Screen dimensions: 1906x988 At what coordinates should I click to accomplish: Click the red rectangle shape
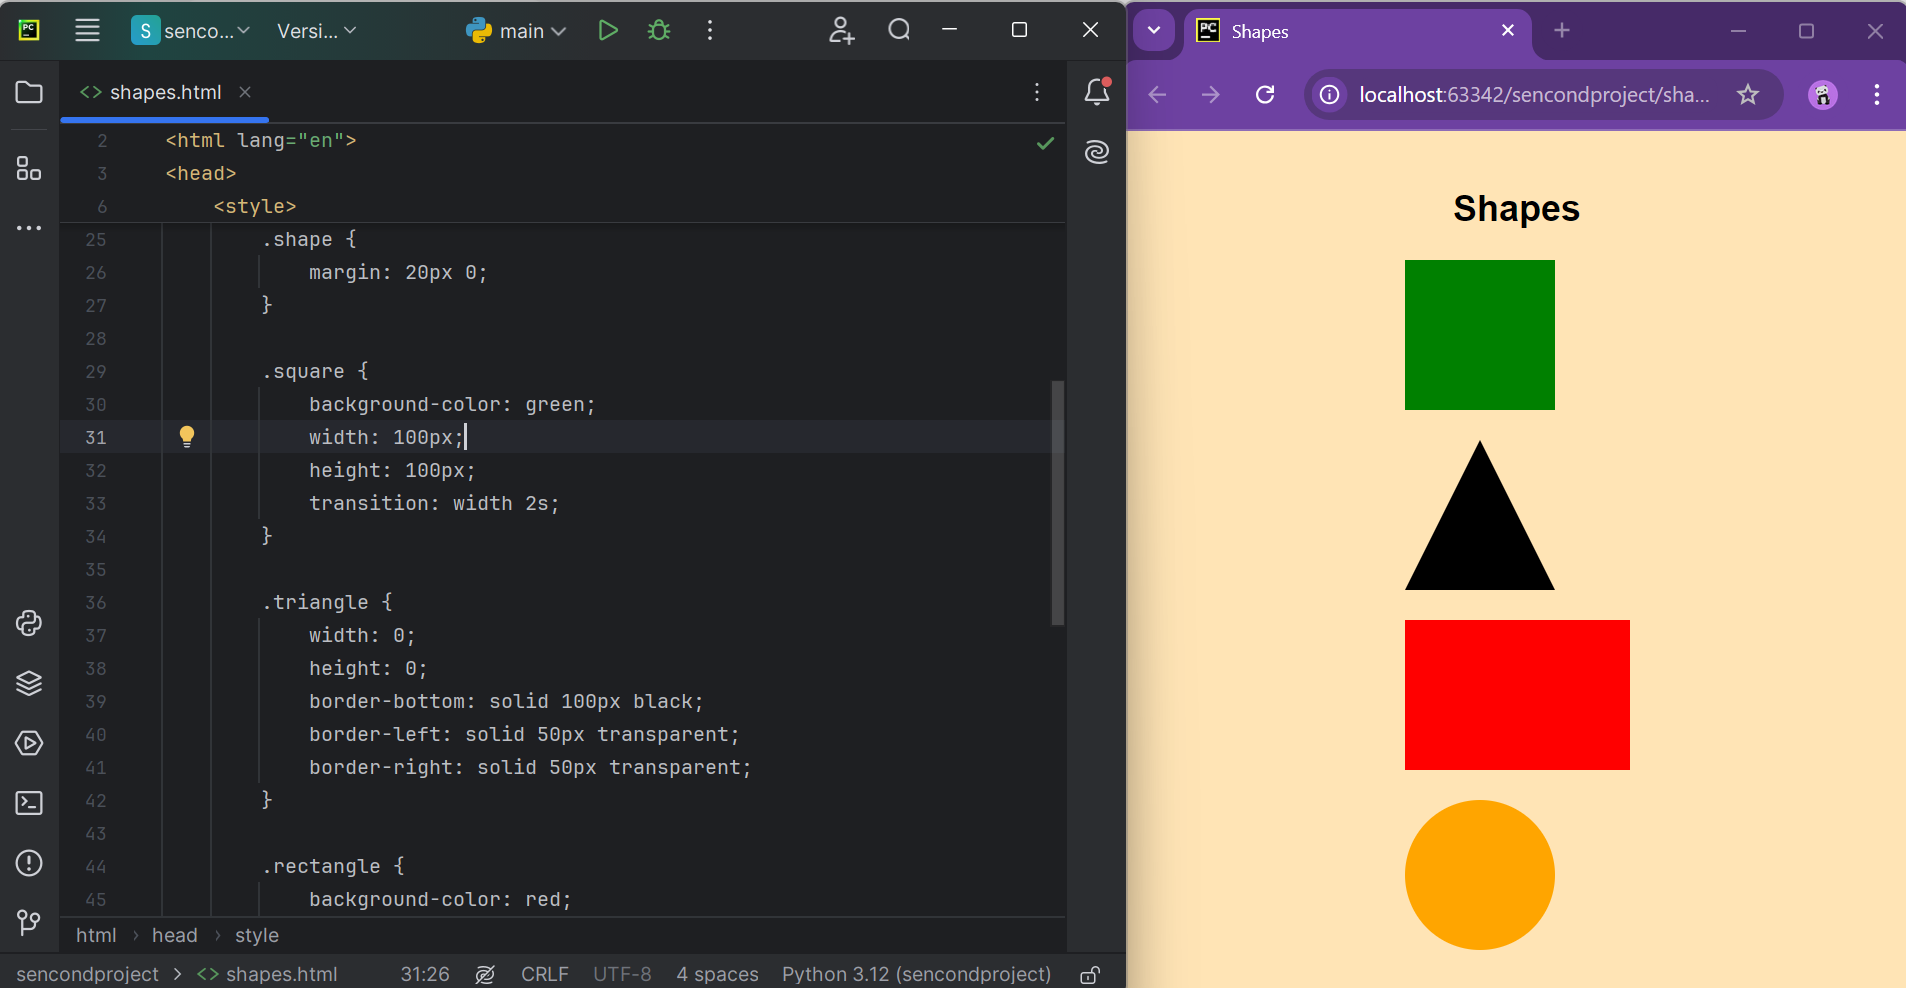[x=1517, y=695]
